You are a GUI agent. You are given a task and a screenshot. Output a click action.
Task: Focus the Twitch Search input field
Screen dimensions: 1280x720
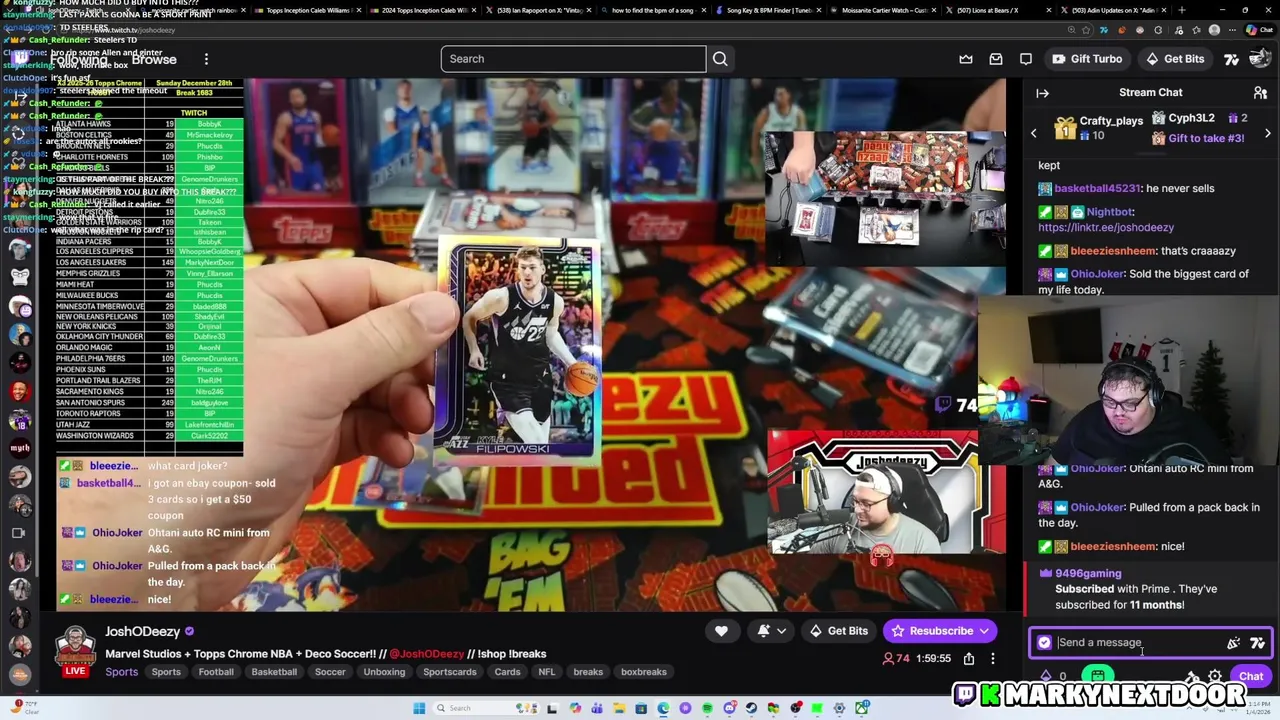coord(573,59)
